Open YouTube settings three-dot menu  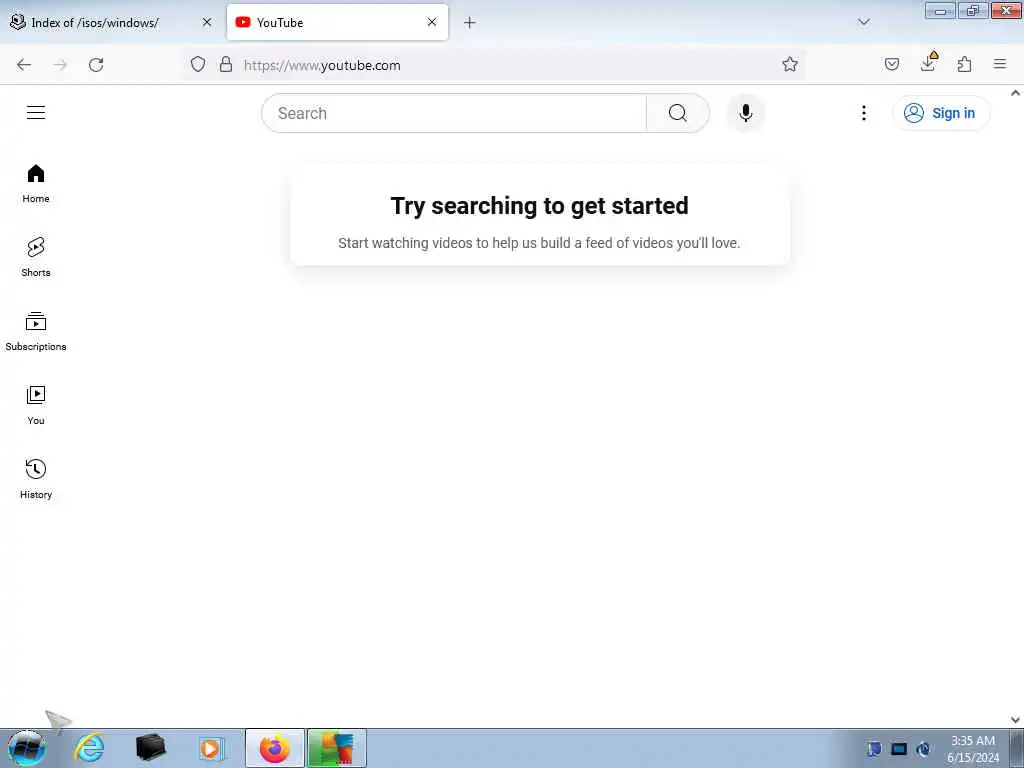click(863, 113)
